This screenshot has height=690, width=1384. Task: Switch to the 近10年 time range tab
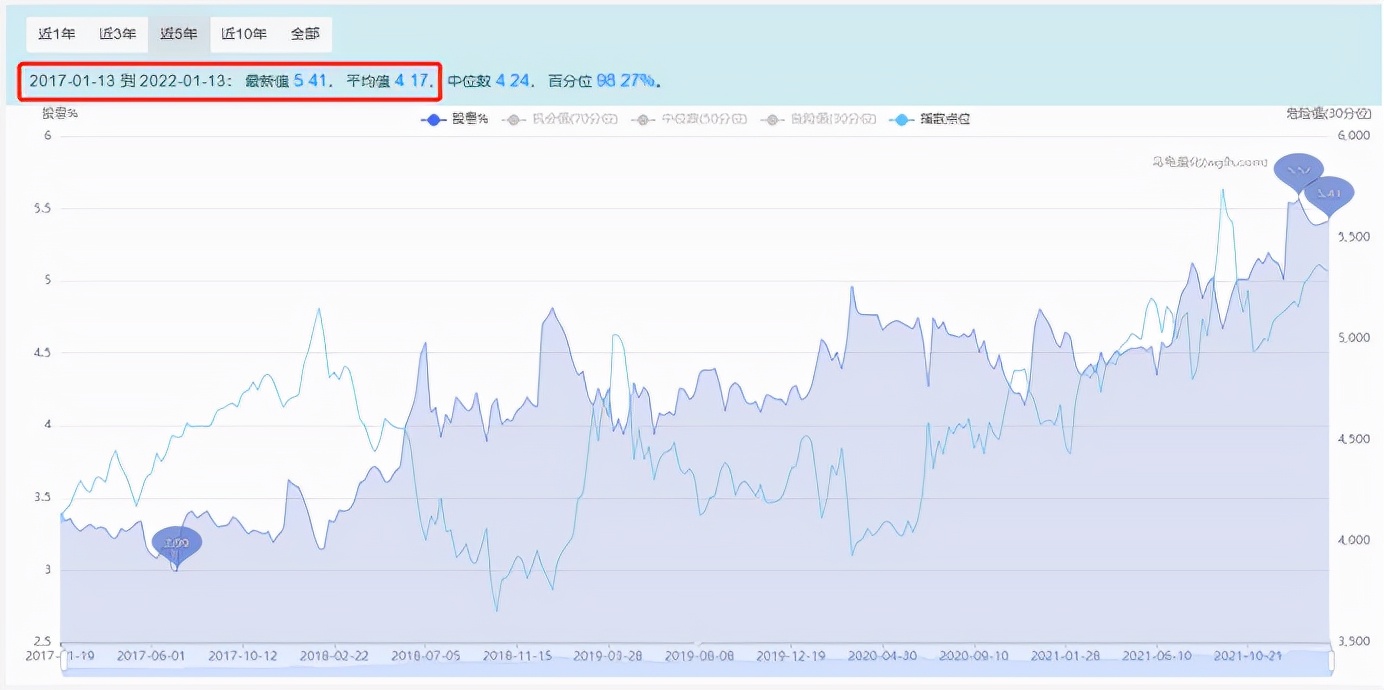click(243, 33)
